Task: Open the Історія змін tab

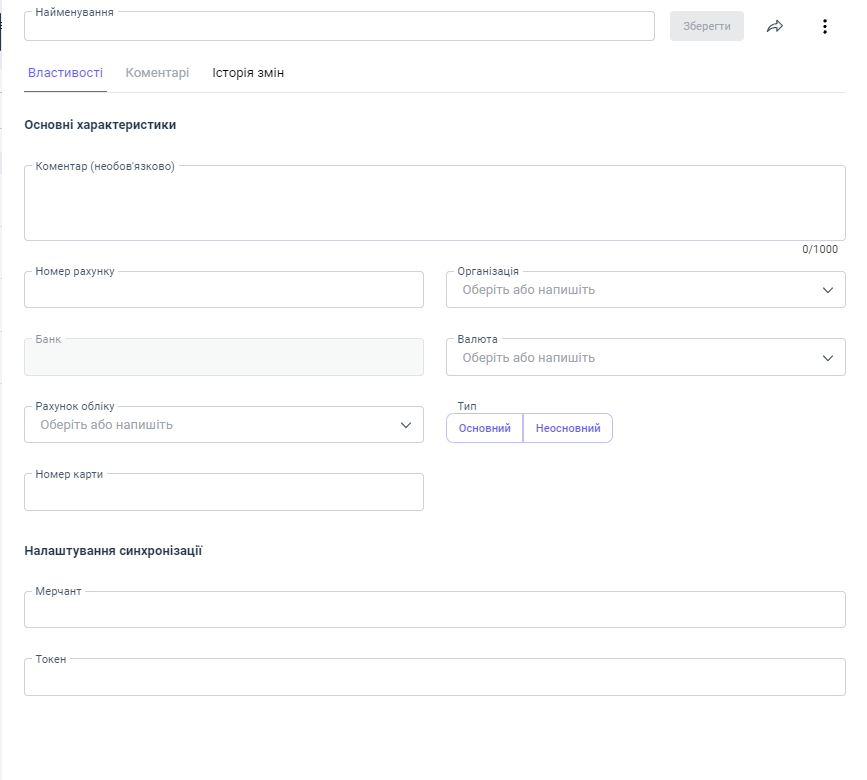Action: [x=248, y=73]
